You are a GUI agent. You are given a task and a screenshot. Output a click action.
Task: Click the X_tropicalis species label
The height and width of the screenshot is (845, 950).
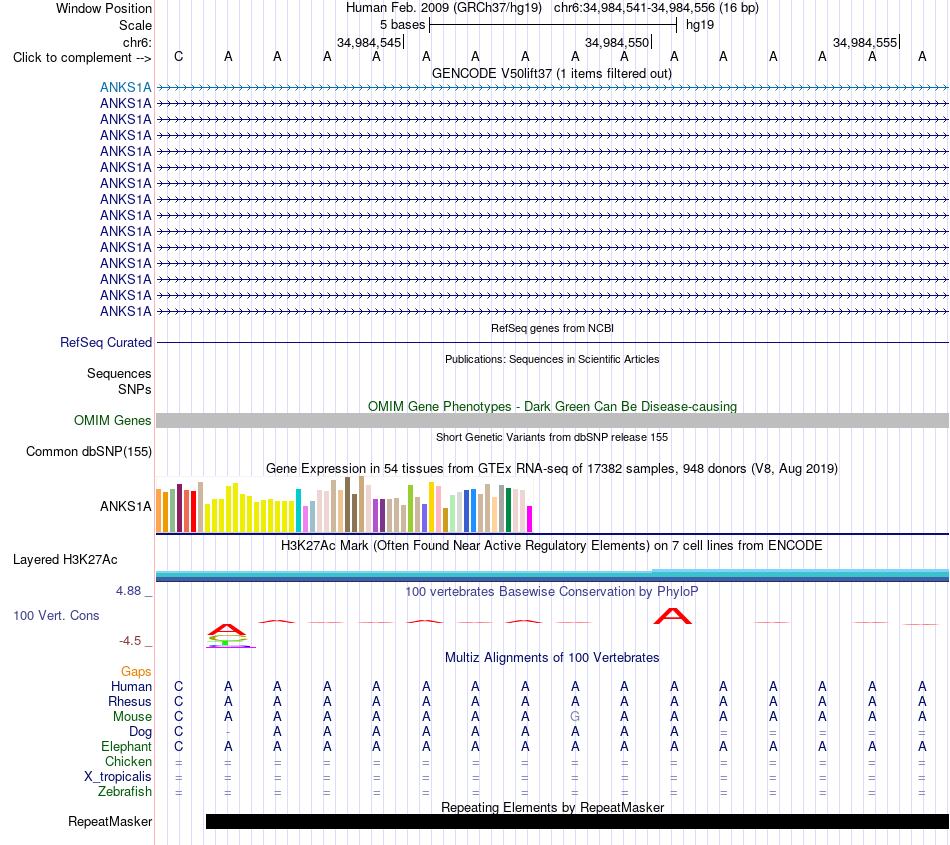(118, 777)
